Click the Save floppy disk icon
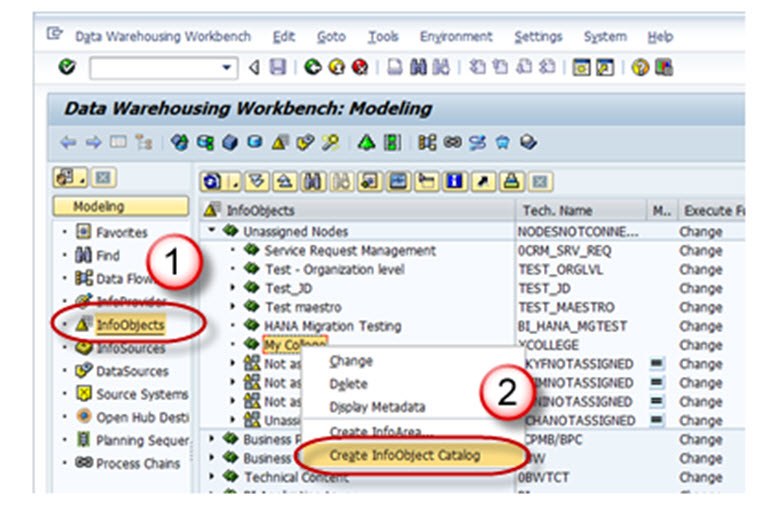The height and width of the screenshot is (510, 770). [277, 68]
